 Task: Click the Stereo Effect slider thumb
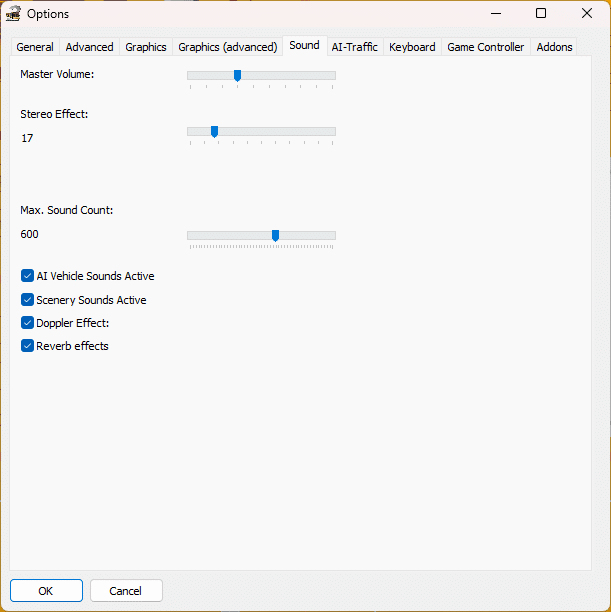pos(214,132)
